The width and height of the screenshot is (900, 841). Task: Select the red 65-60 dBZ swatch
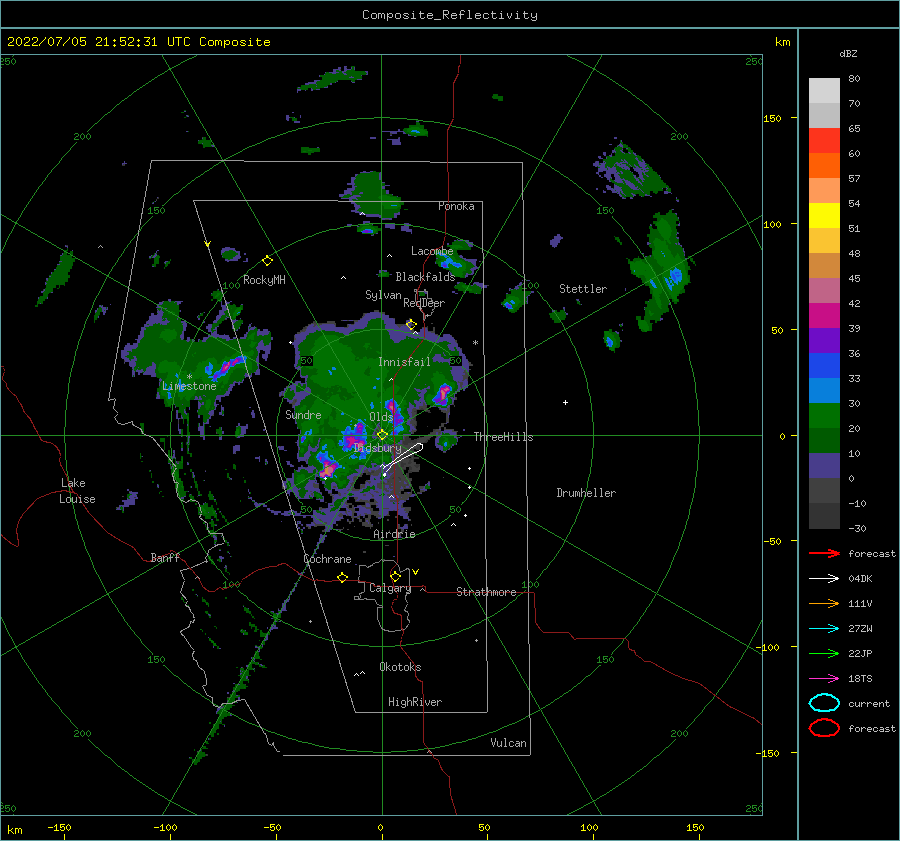pos(824,141)
